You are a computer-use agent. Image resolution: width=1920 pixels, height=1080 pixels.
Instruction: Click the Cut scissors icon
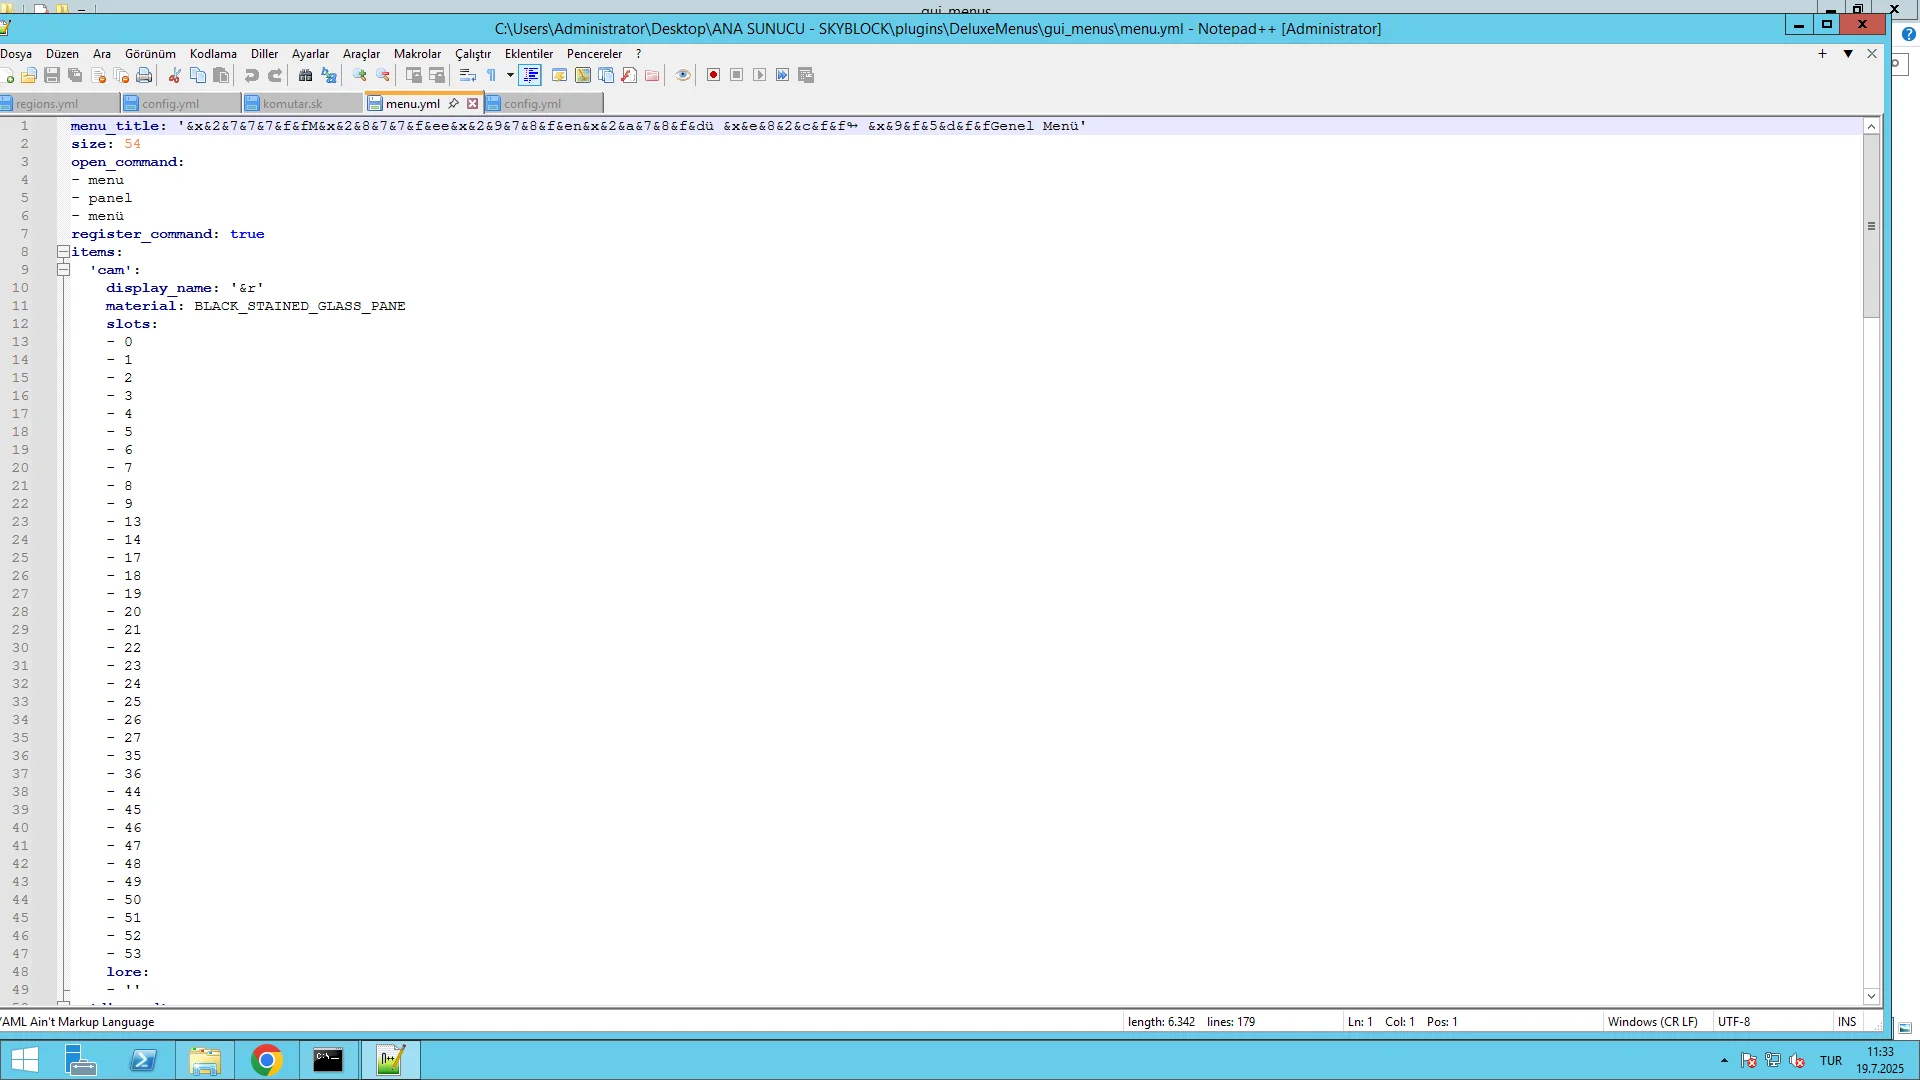click(x=175, y=75)
